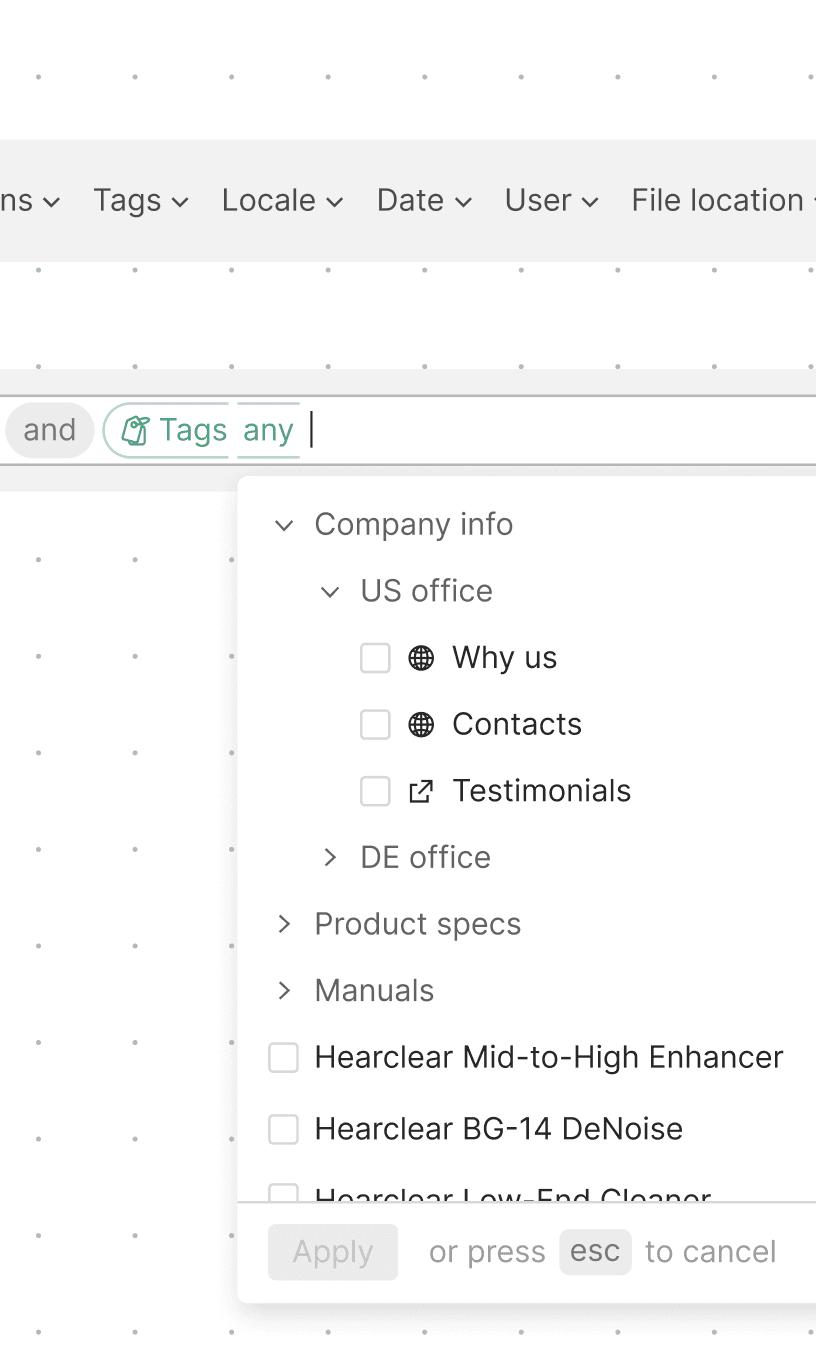Check the Contacts checkbox

(x=375, y=725)
